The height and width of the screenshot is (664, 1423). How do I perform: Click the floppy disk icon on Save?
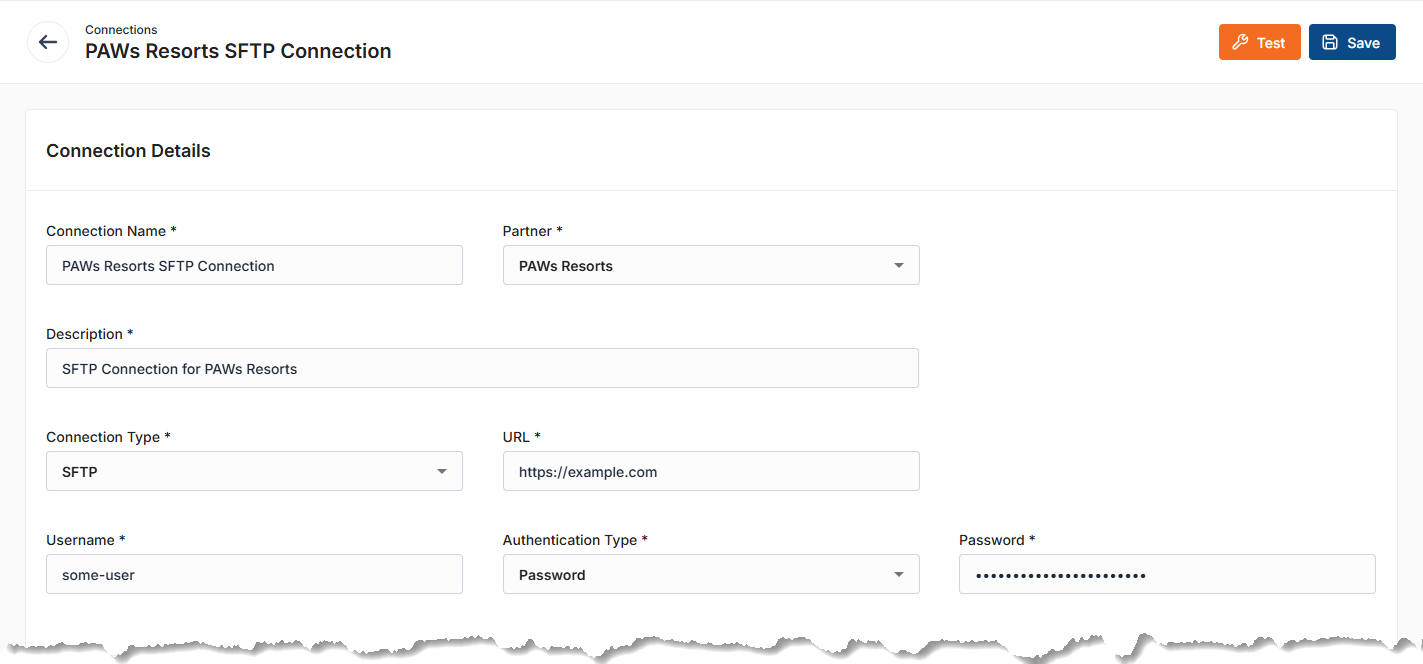[x=1330, y=42]
